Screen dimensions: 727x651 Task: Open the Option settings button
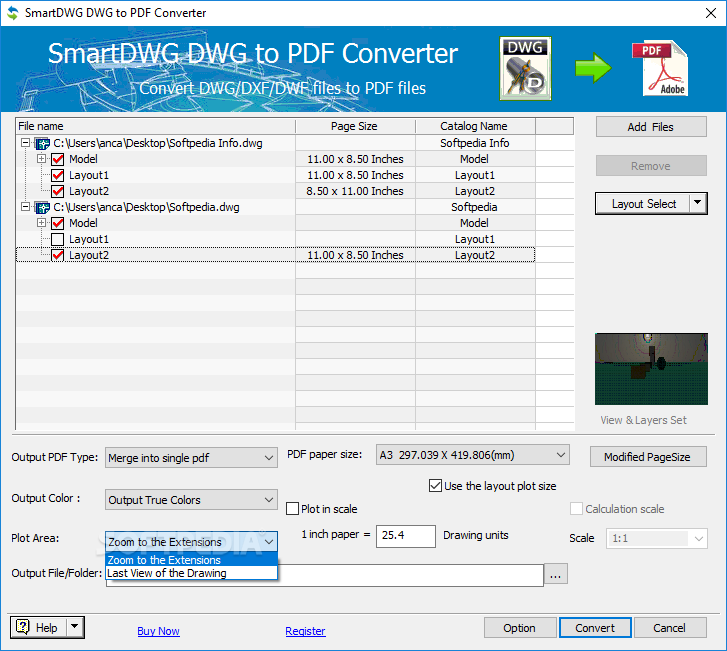[x=520, y=628]
